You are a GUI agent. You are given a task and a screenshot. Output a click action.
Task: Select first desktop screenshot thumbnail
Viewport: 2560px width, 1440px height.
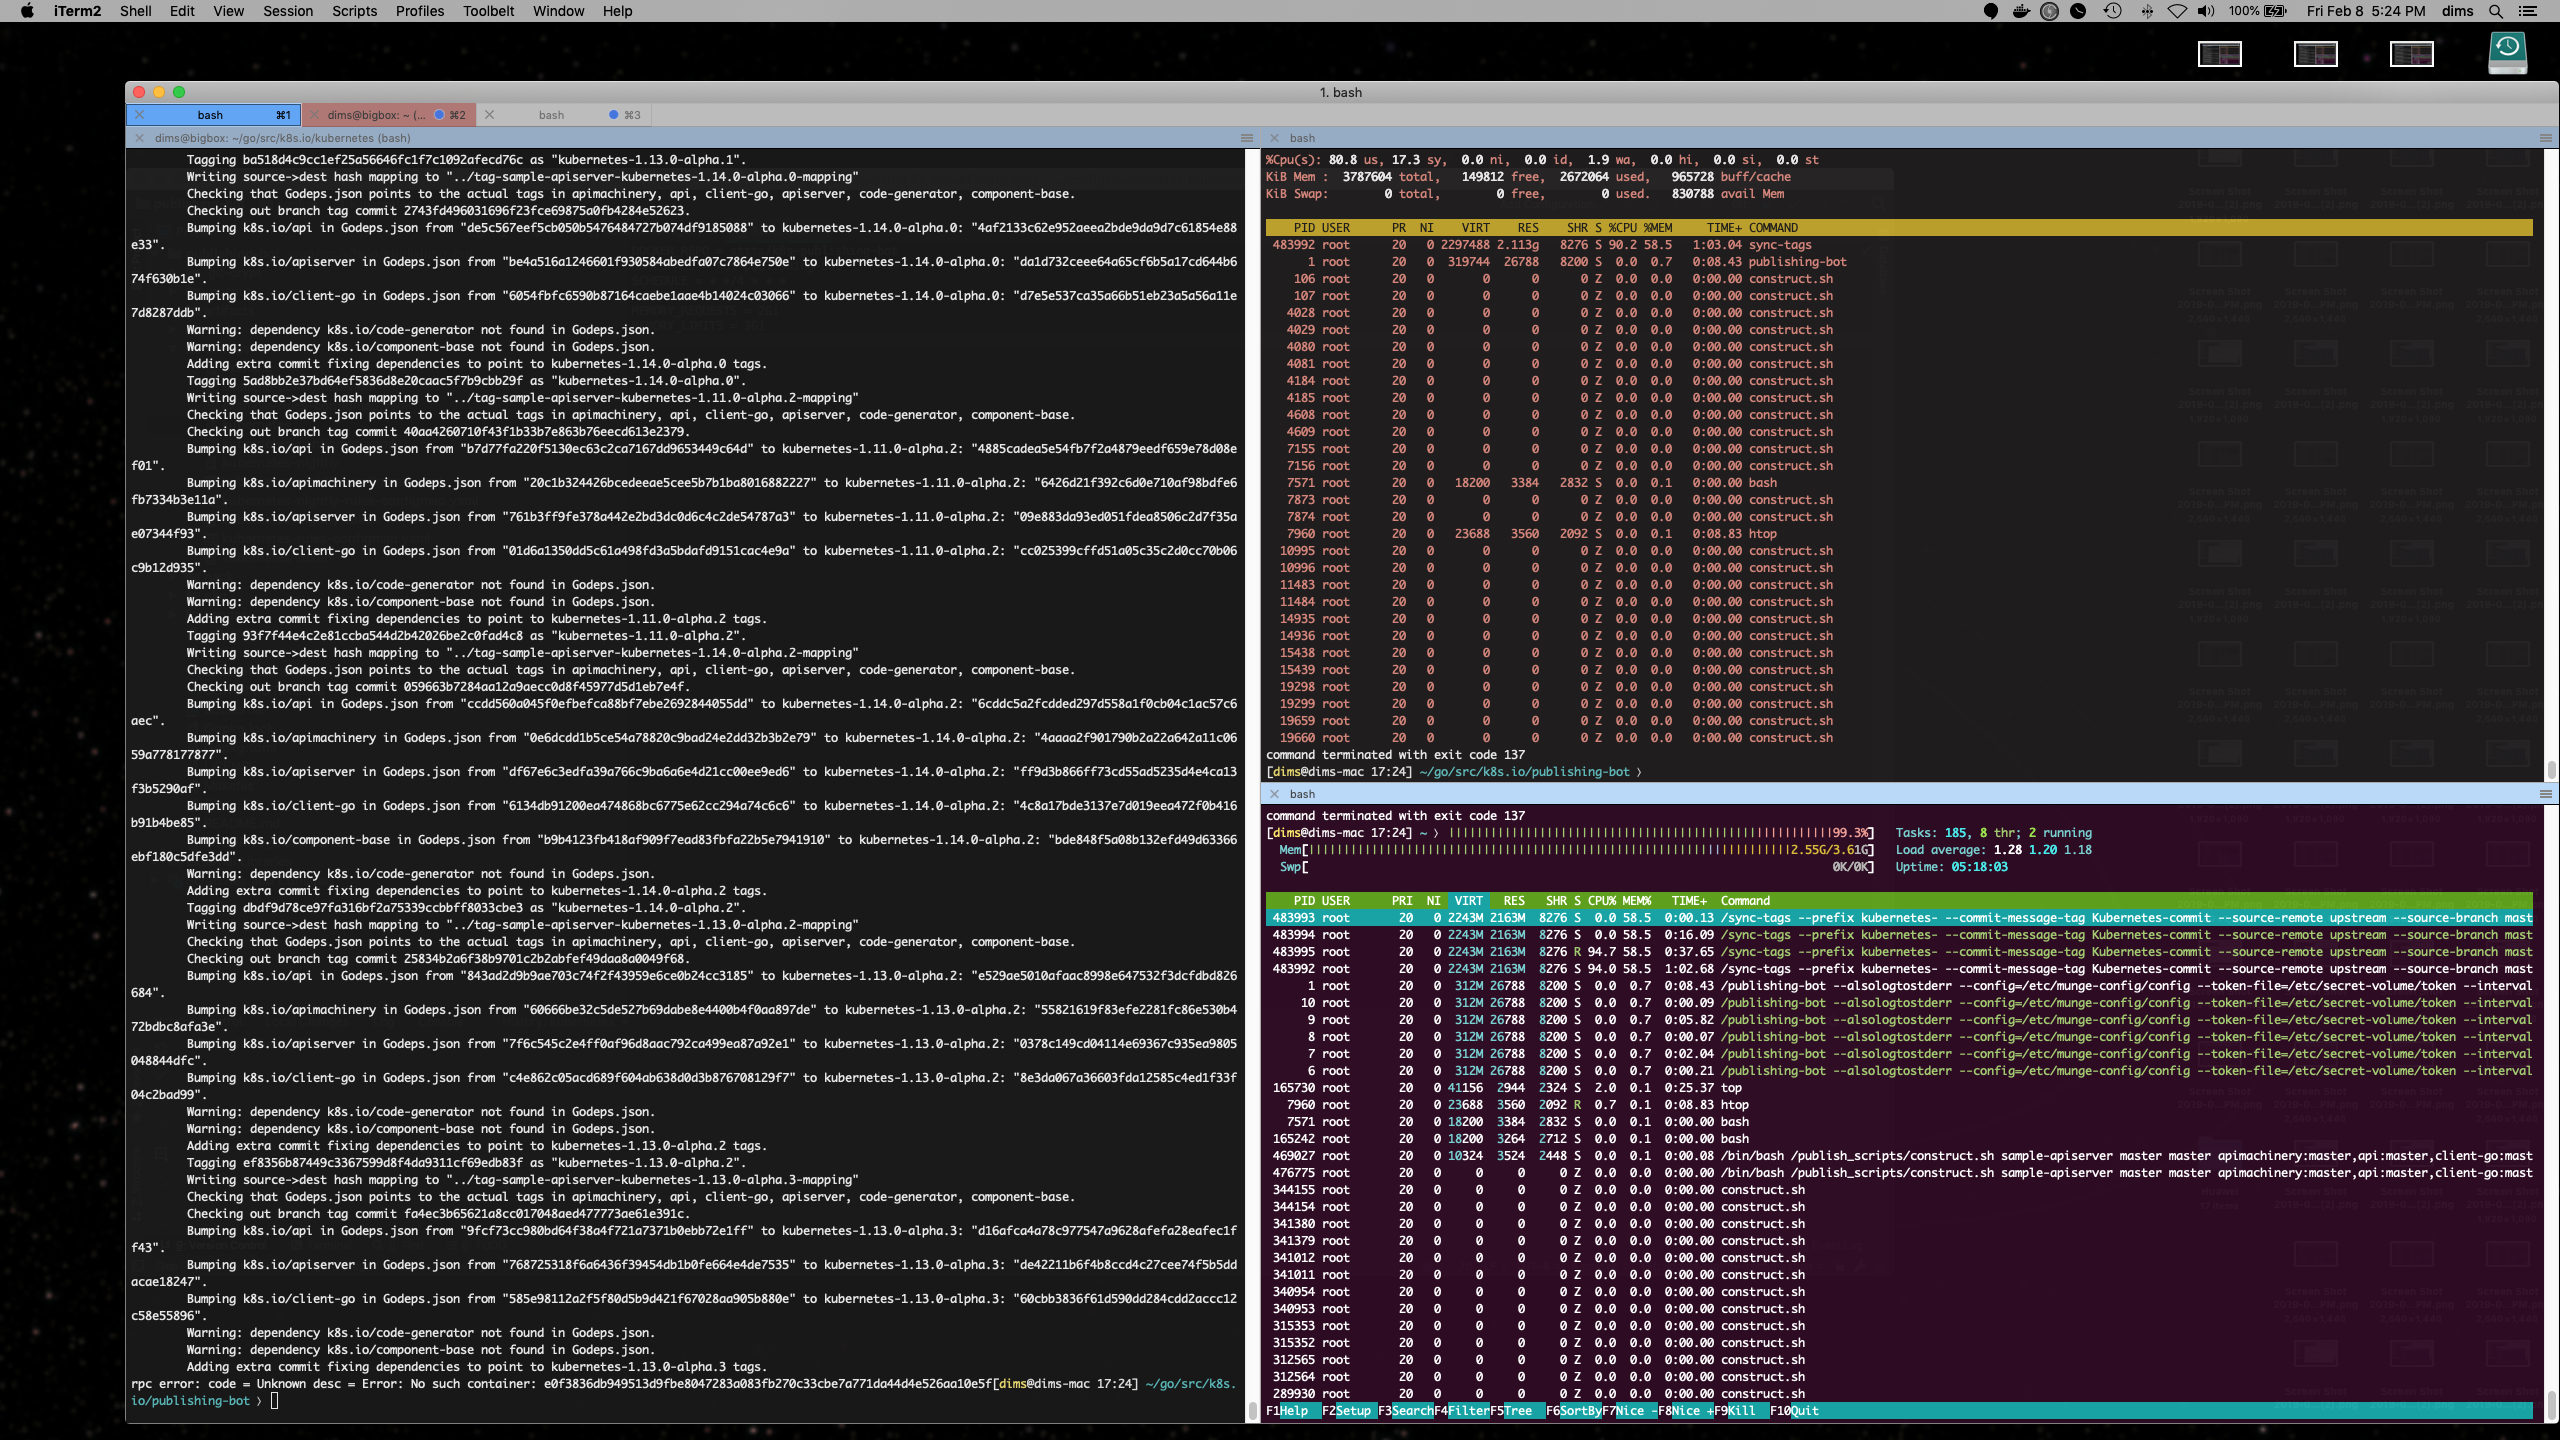[x=2220, y=54]
